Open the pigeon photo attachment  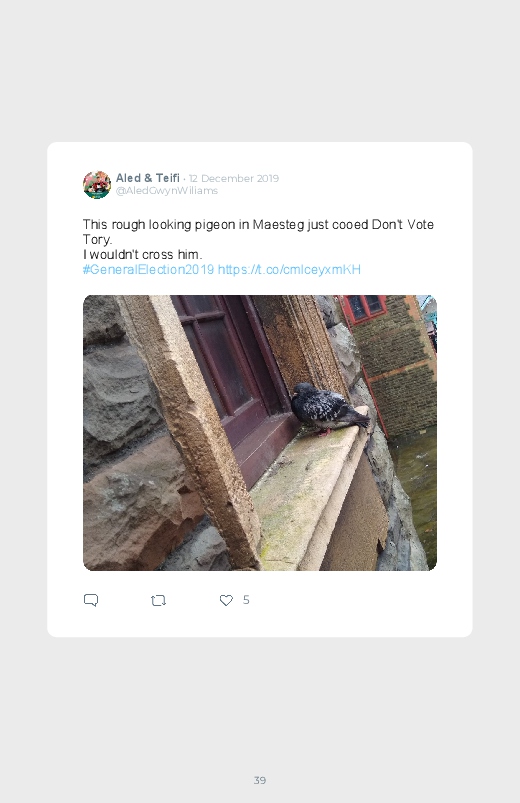[x=260, y=433]
